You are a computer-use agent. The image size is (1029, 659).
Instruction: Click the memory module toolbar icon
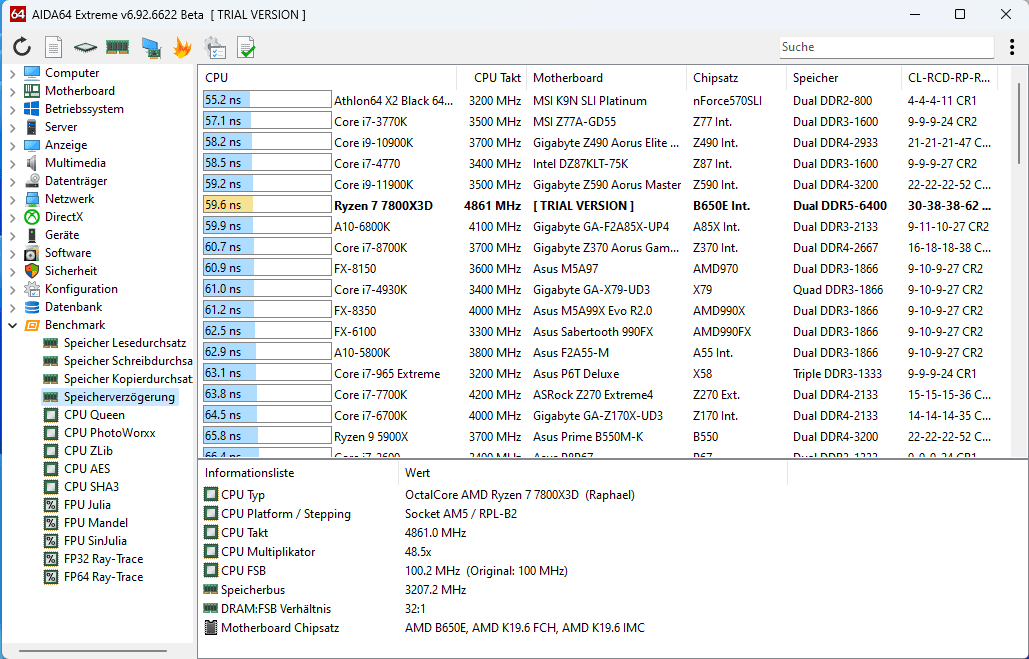pyautogui.click(x=117, y=47)
